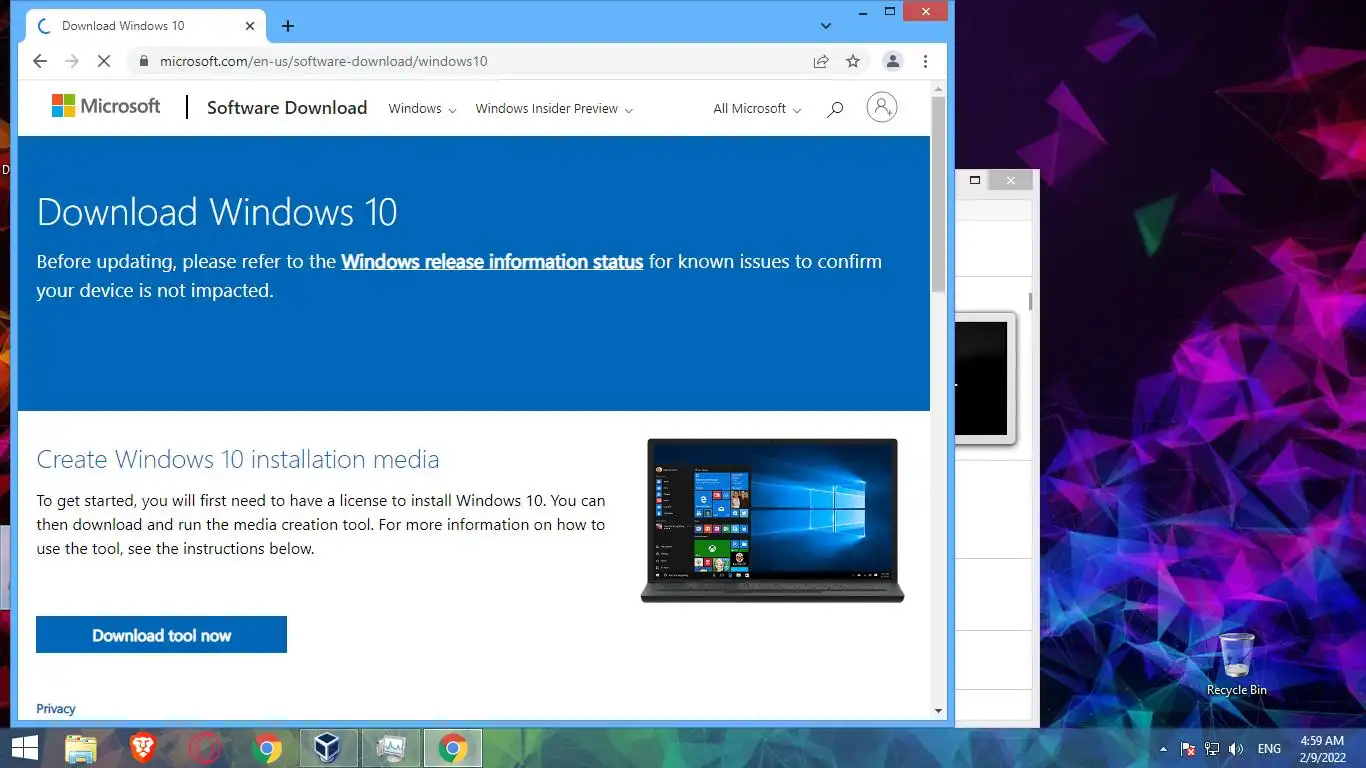The width and height of the screenshot is (1366, 768).
Task: Open the Software Download link
Action: [287, 108]
